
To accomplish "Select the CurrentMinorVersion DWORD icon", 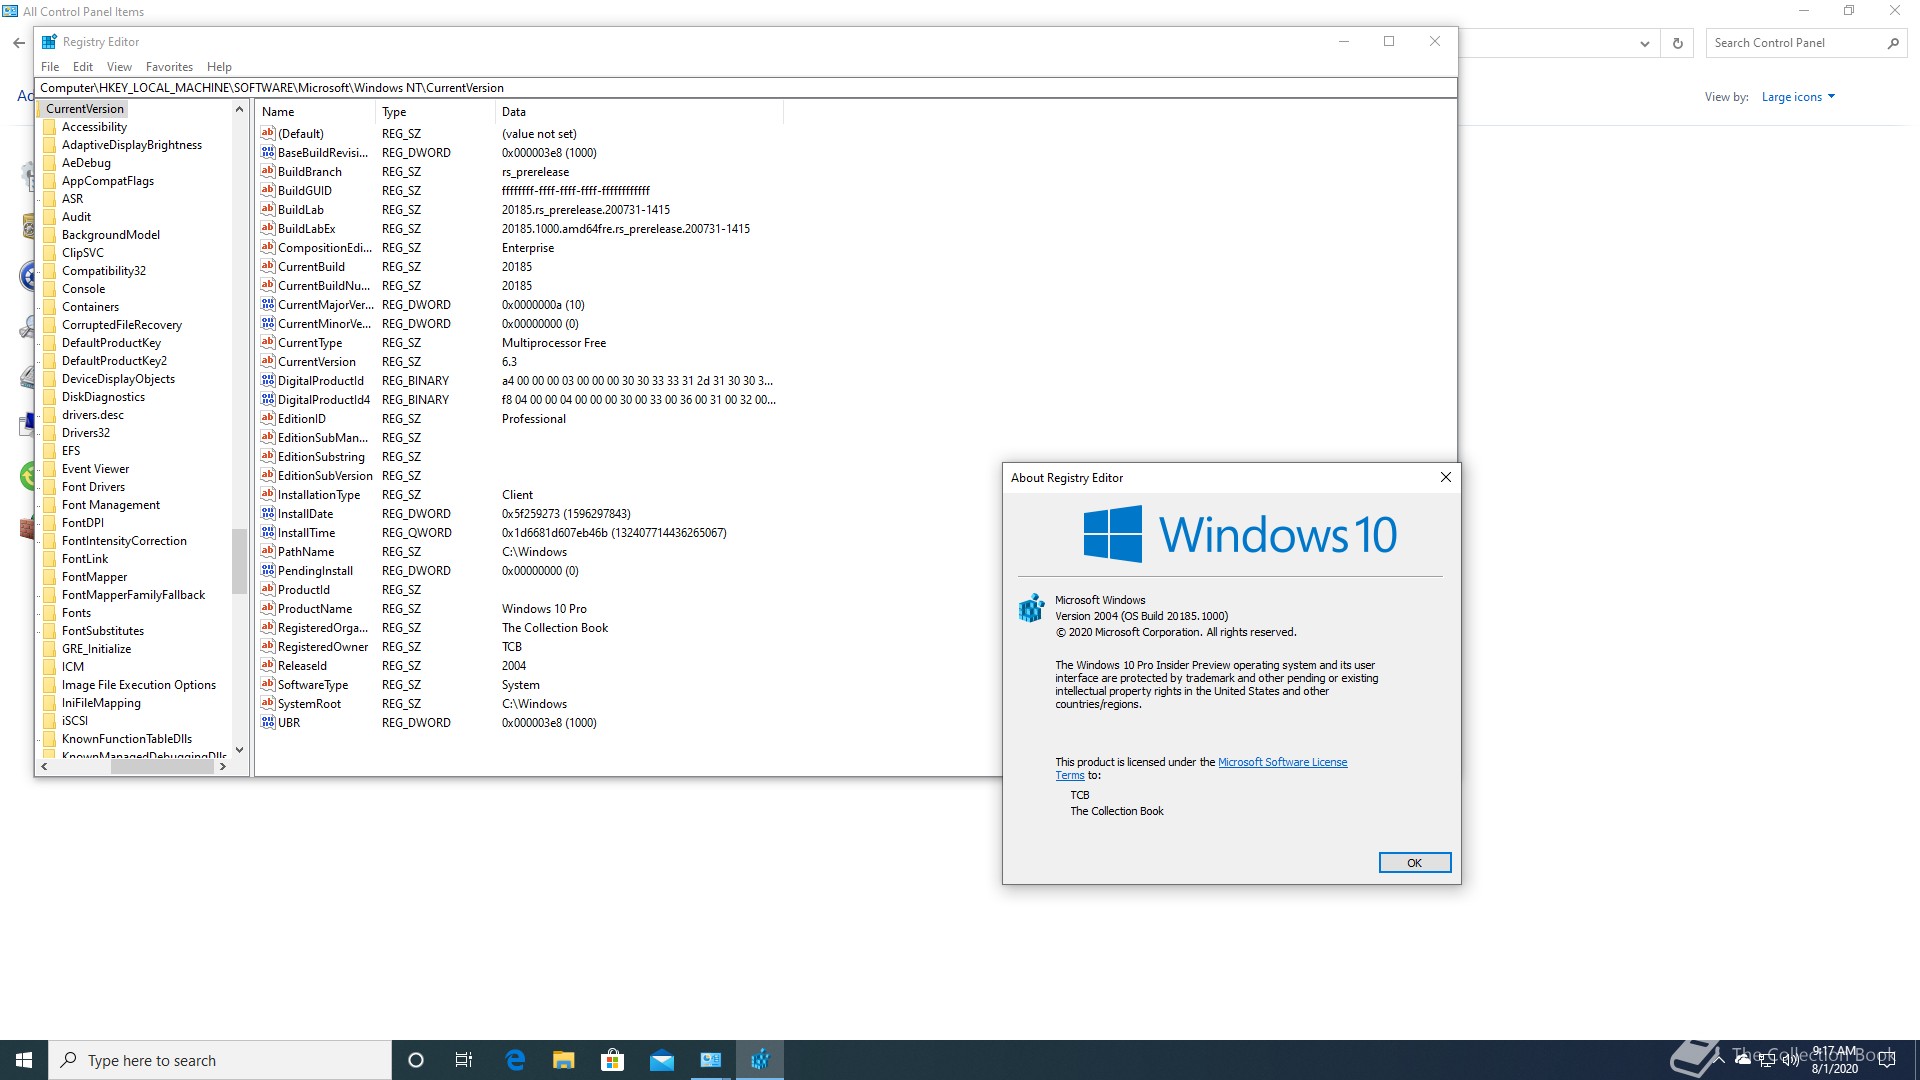I will tap(268, 323).
